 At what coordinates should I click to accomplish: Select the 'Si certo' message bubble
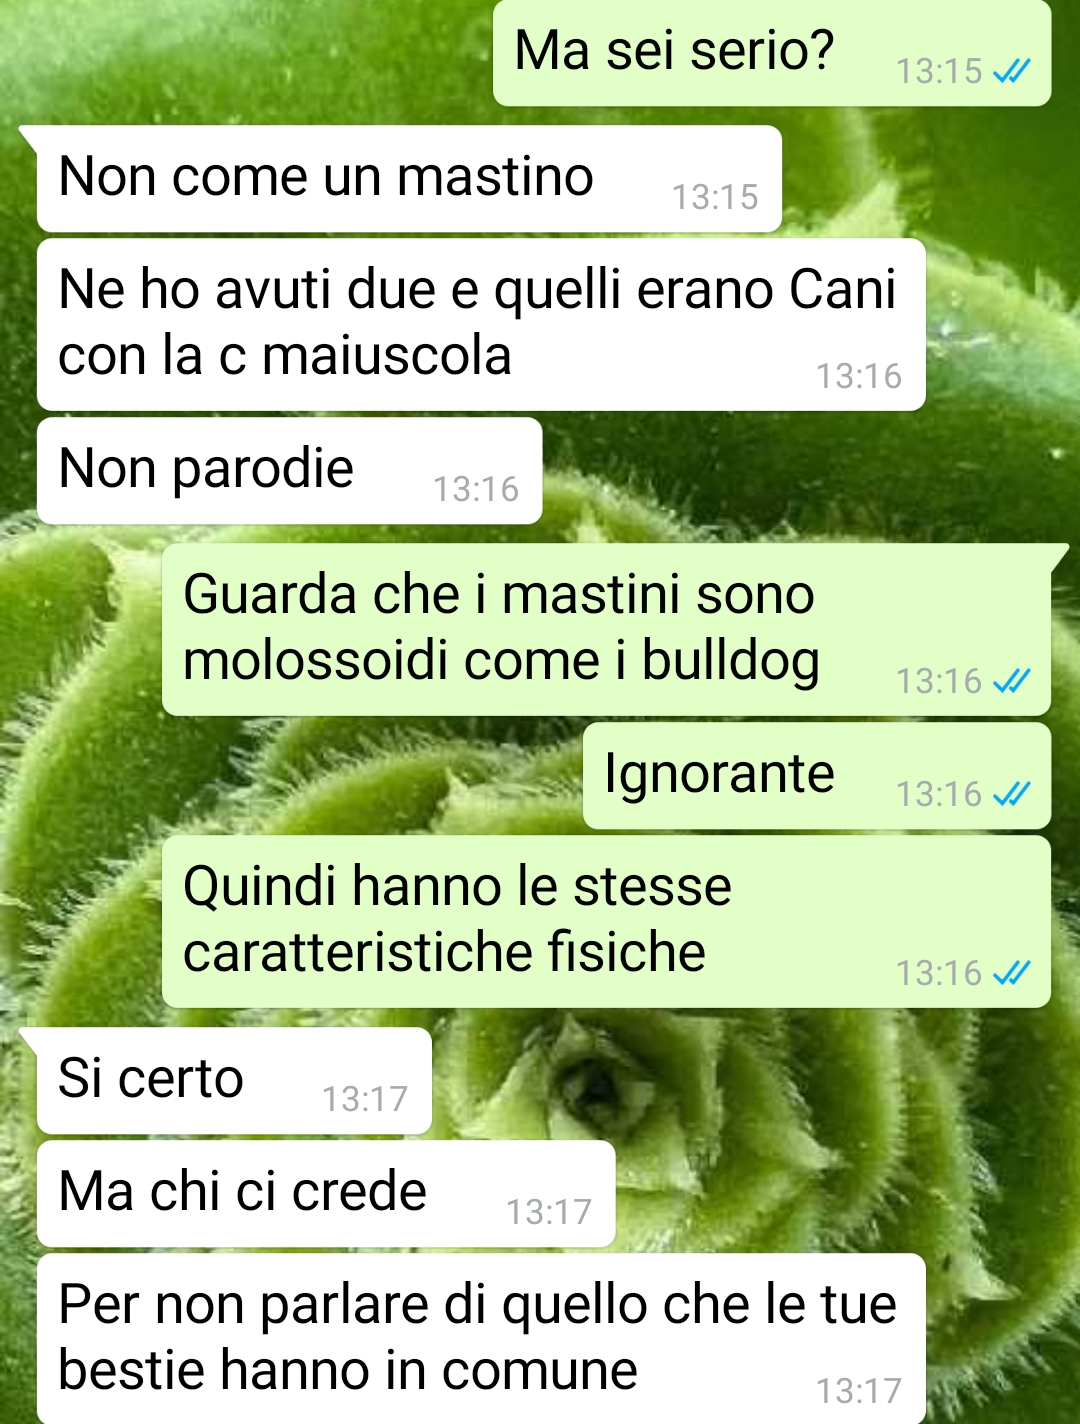[x=234, y=1081]
